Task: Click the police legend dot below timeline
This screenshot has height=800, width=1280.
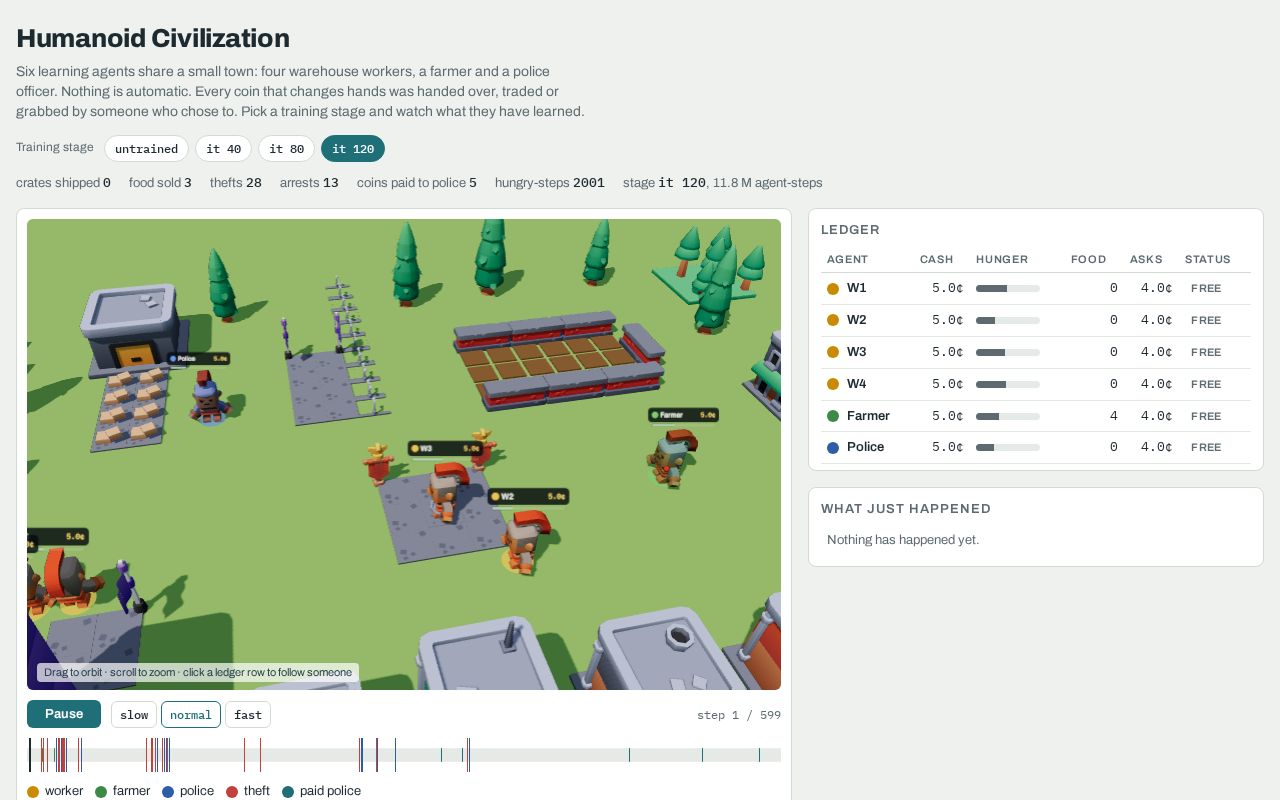Action: (x=168, y=792)
